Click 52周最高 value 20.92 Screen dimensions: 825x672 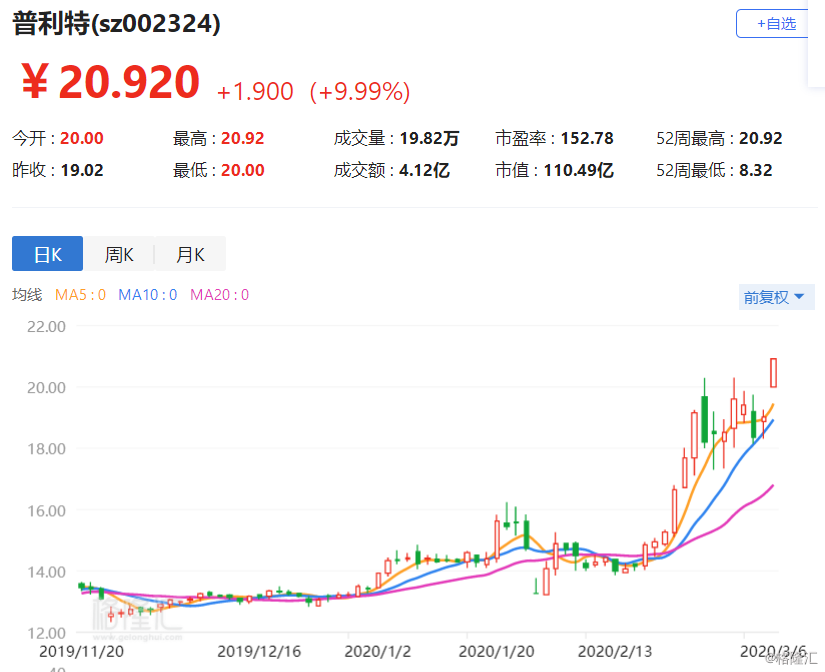[761, 138]
